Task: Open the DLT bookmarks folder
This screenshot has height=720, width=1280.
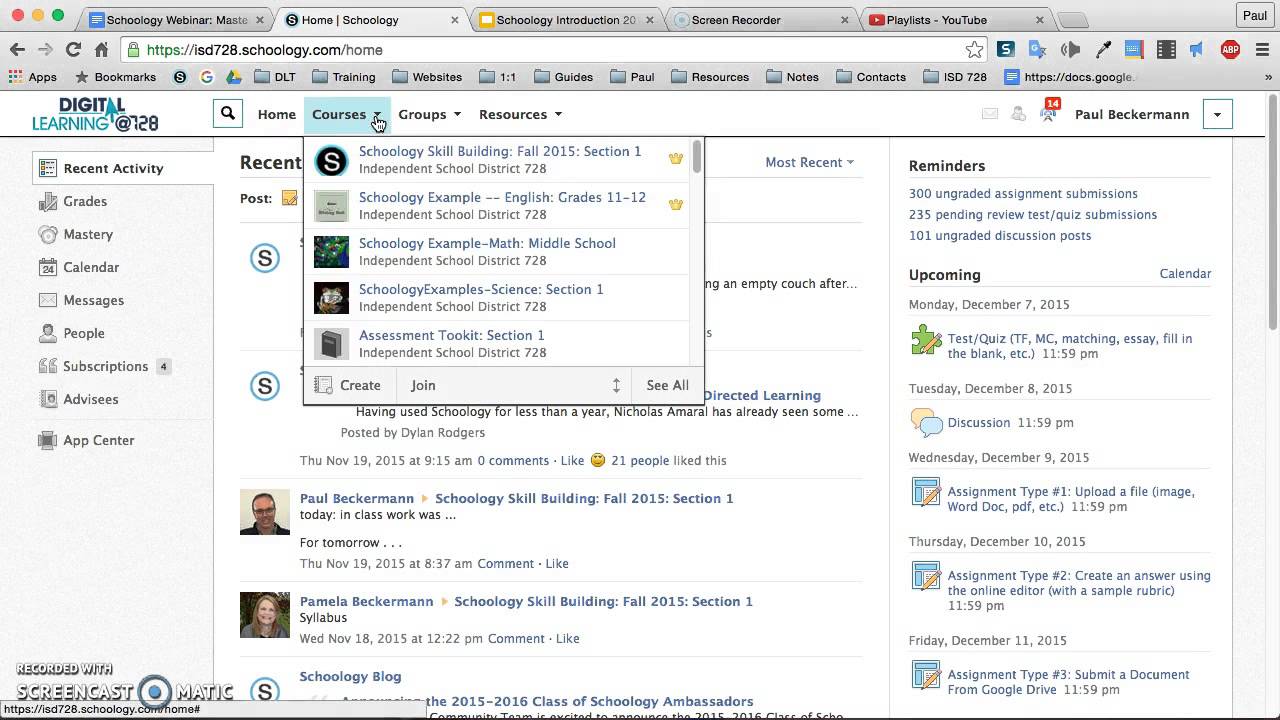Action: [274, 77]
